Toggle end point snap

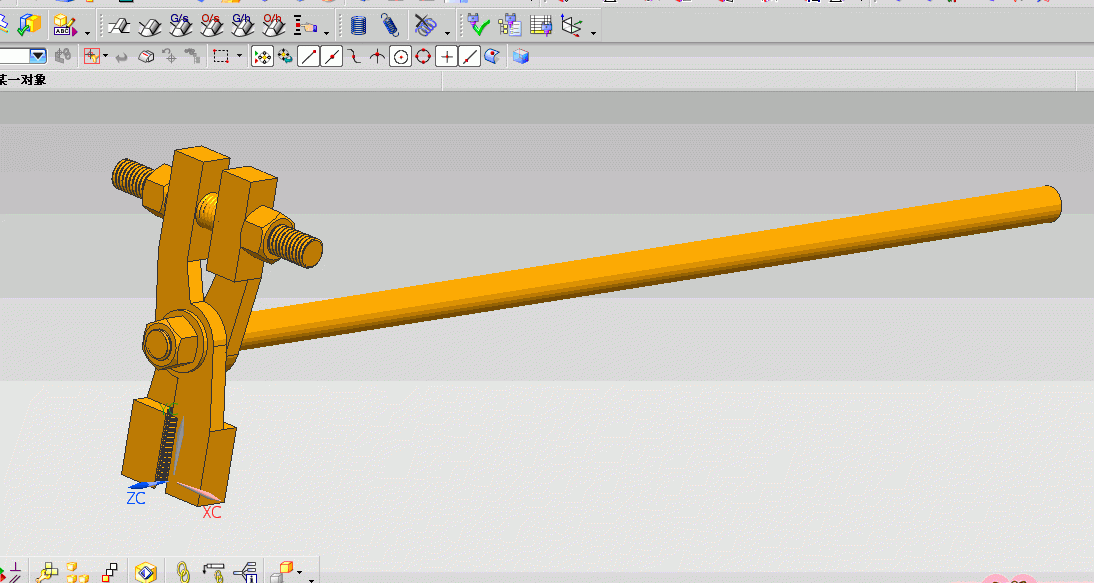[x=308, y=56]
